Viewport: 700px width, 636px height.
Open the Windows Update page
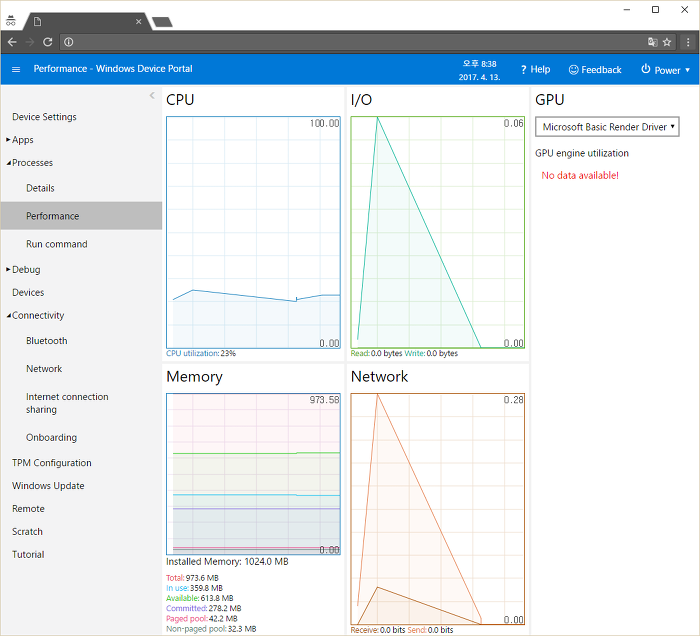[x=48, y=486]
